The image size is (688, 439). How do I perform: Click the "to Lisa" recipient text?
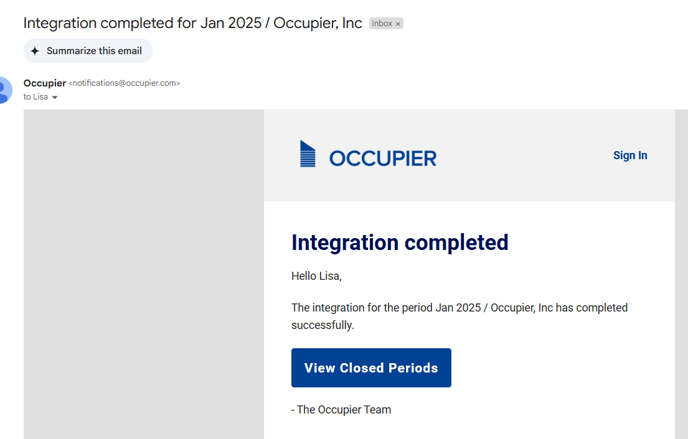(36, 97)
